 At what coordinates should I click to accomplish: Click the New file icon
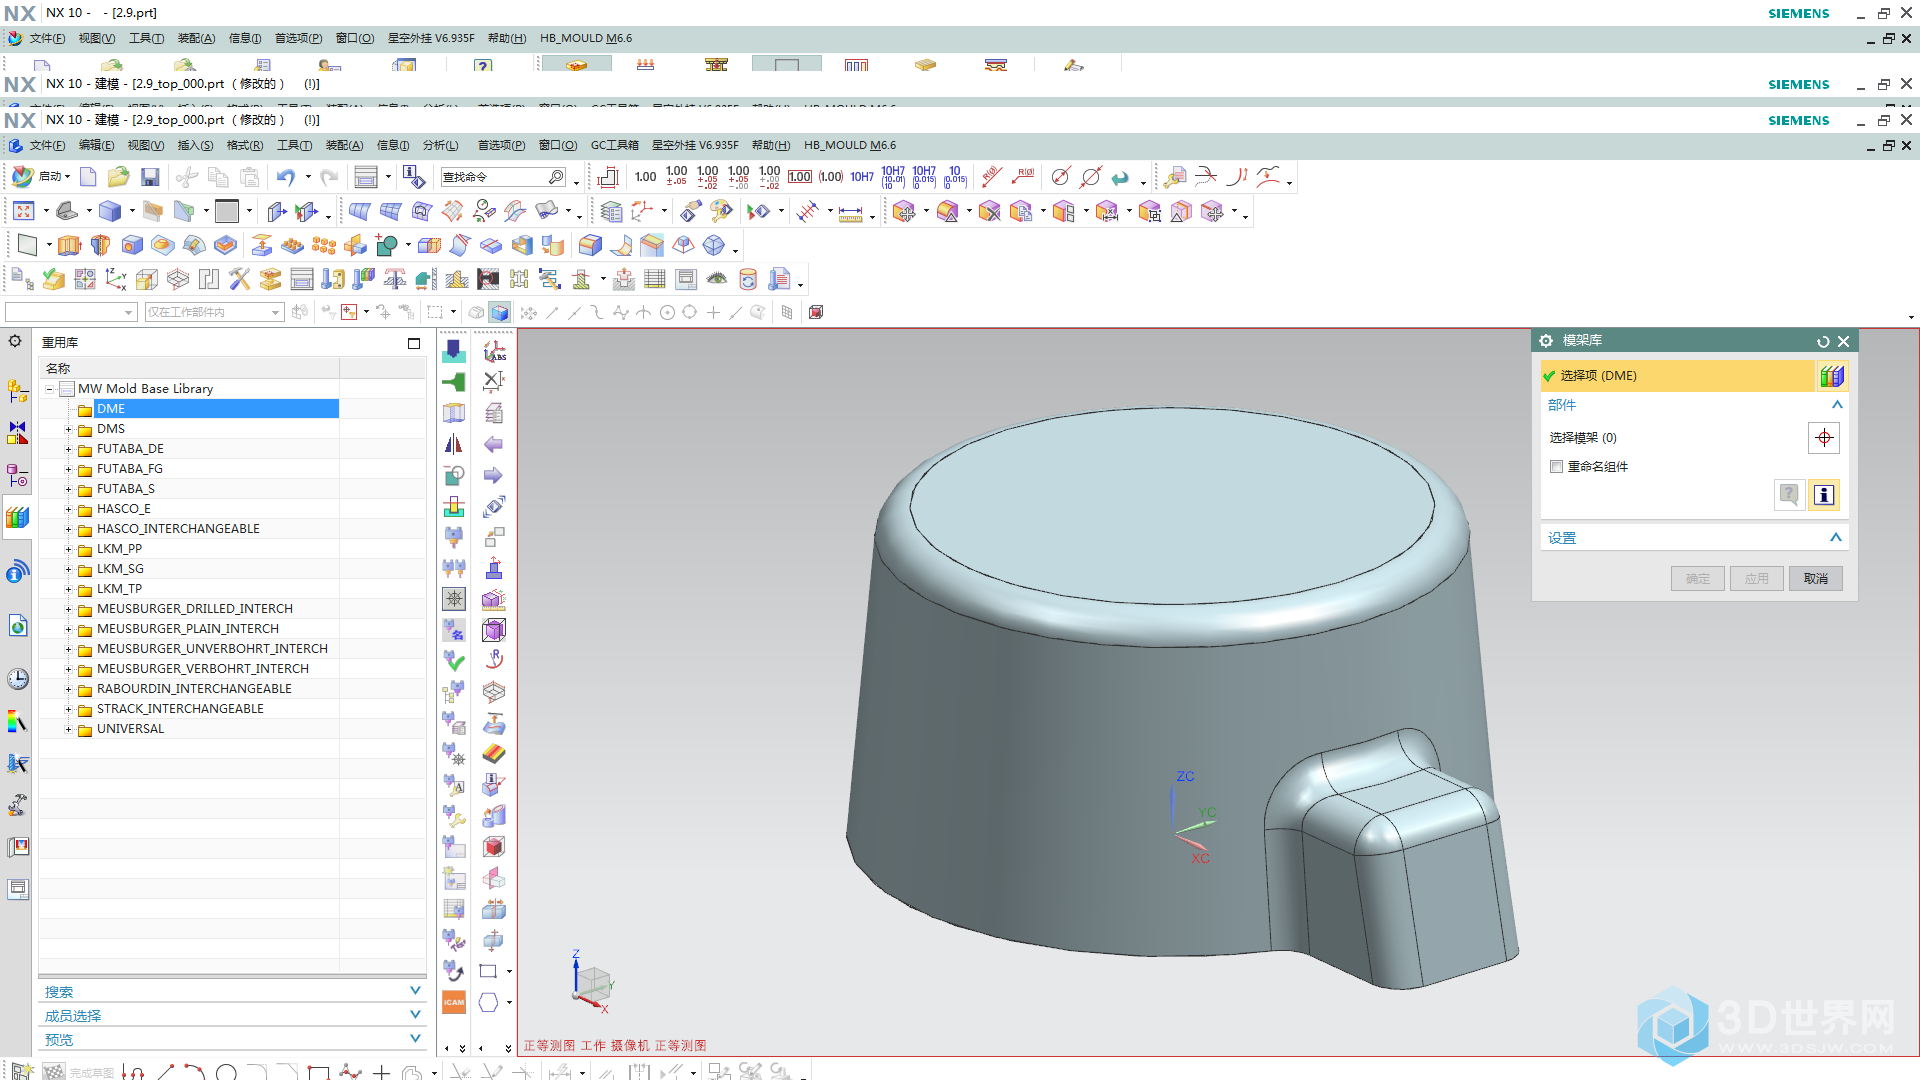pyautogui.click(x=88, y=178)
